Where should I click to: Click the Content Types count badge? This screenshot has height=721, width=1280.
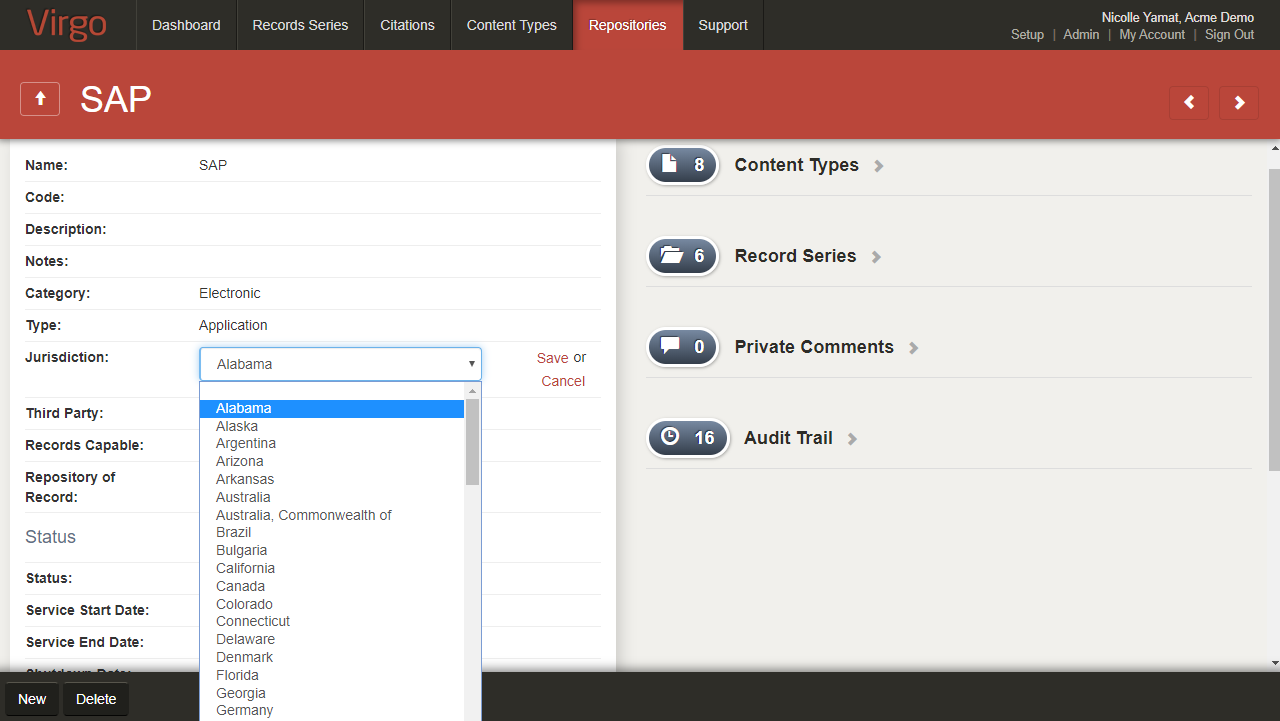(683, 165)
